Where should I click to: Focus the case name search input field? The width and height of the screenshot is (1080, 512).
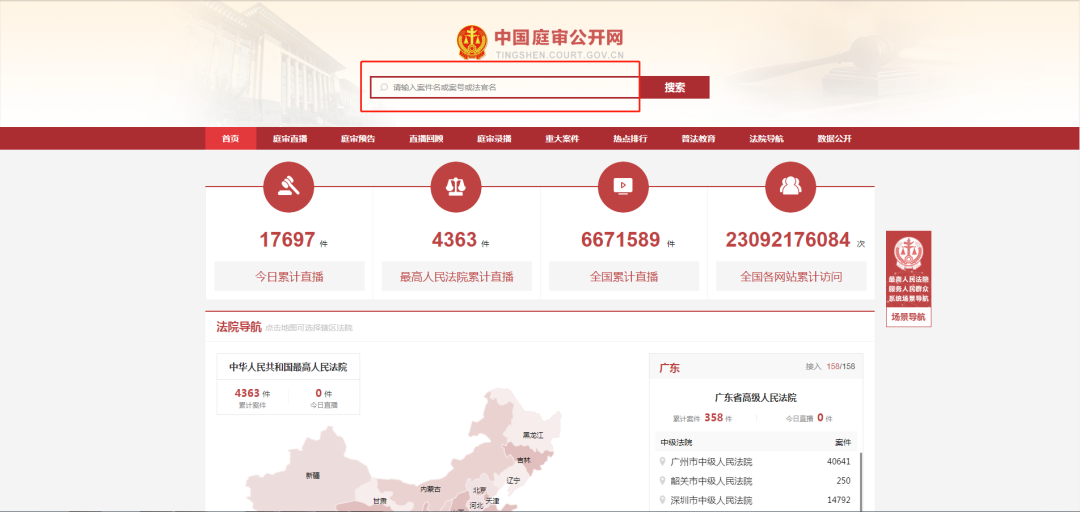point(505,88)
